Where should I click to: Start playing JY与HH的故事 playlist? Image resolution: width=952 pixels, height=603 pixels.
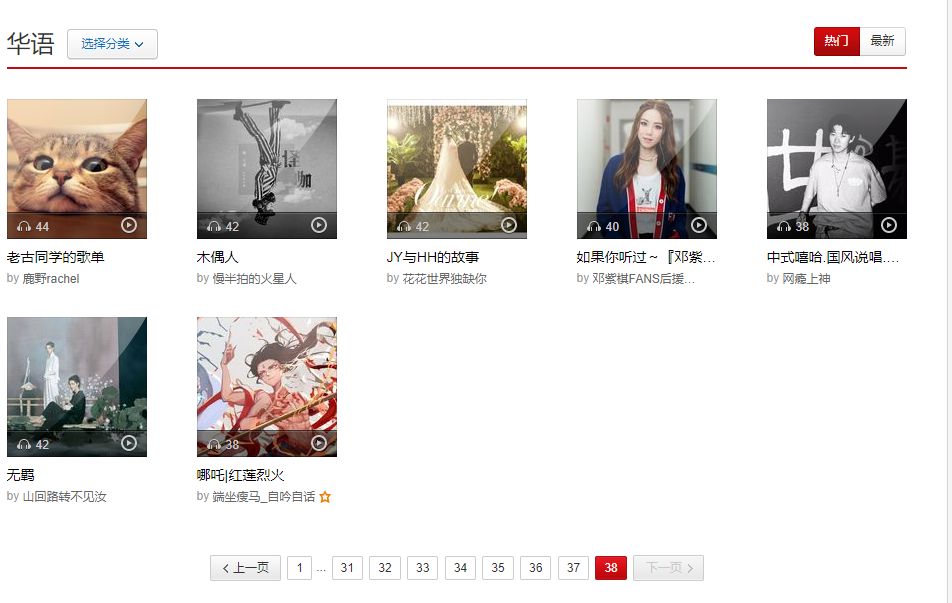pos(509,225)
